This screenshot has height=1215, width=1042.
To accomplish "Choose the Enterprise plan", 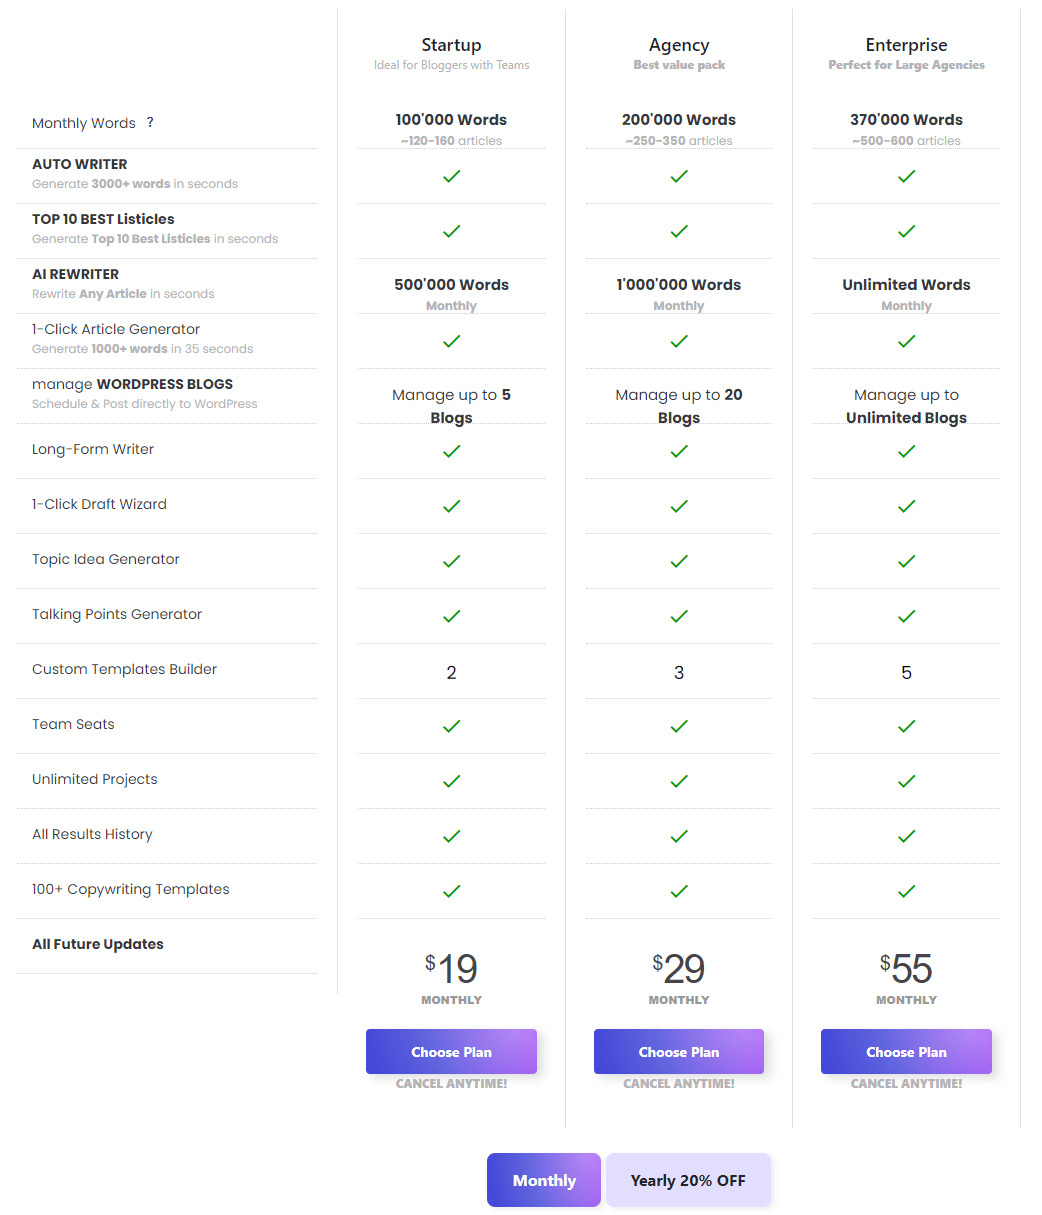I will tap(906, 1052).
